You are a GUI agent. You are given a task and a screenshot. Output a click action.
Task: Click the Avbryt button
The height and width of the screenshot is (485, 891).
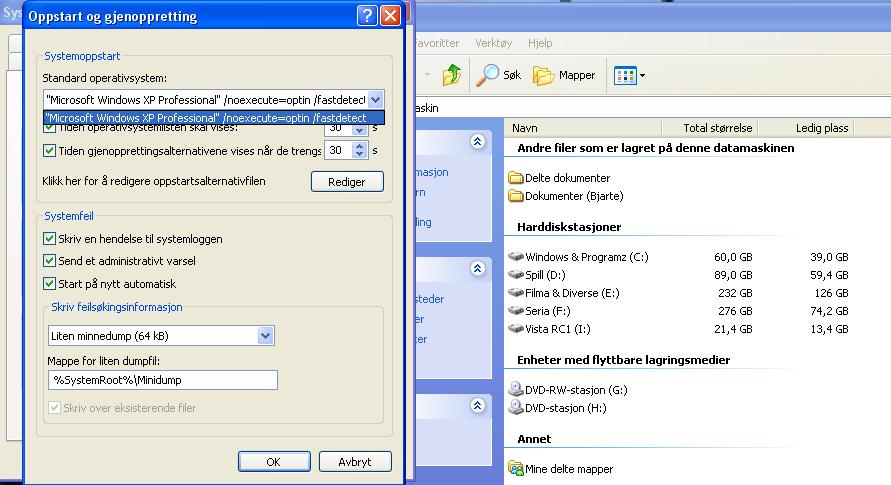(355, 462)
